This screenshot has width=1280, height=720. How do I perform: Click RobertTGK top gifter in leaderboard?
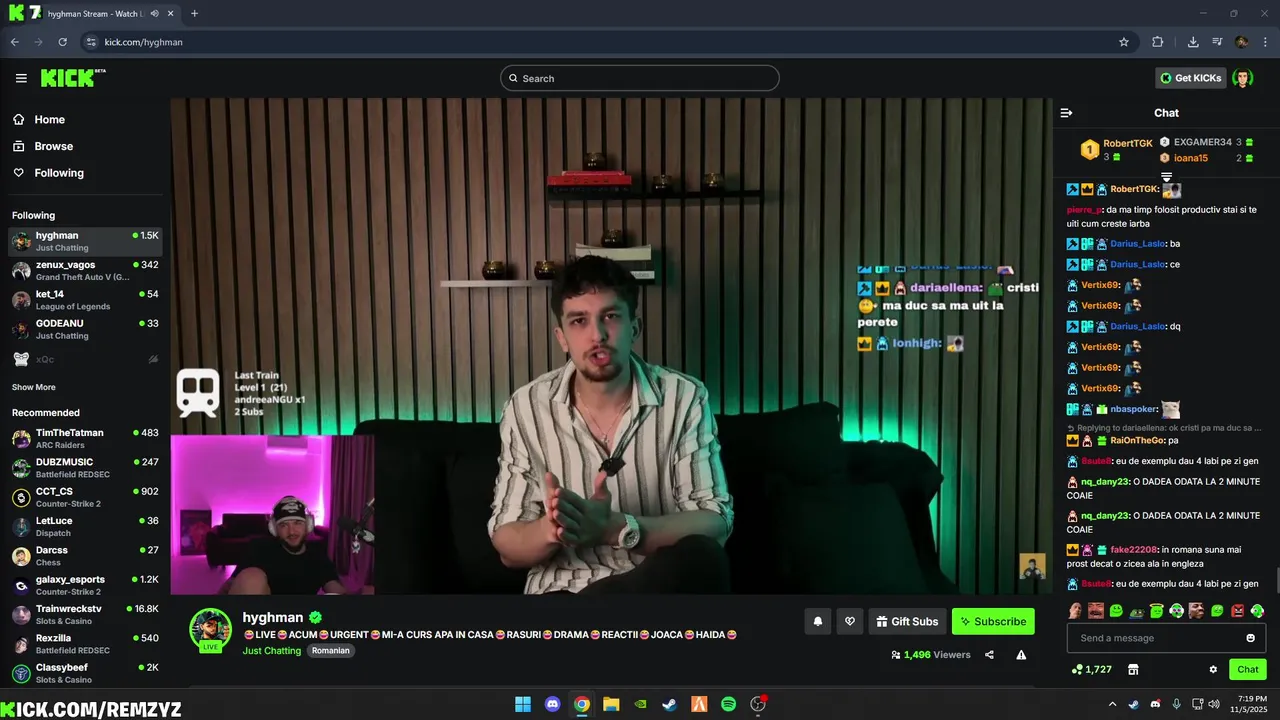(1117, 149)
